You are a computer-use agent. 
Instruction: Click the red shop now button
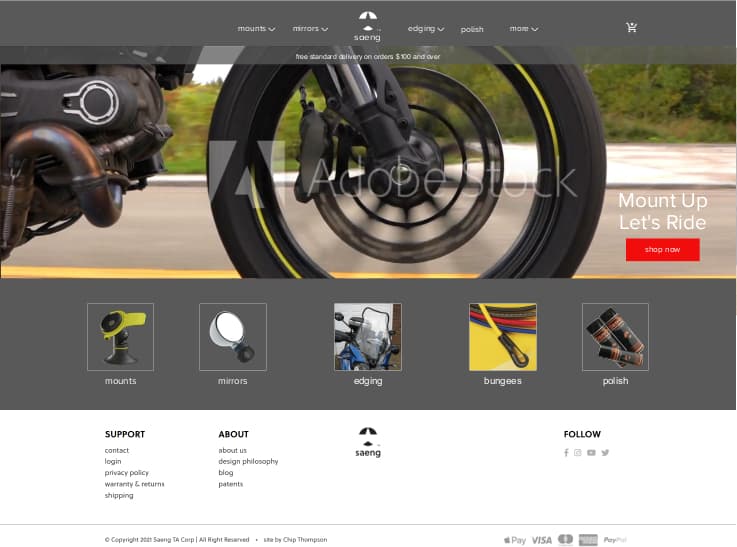[x=663, y=250]
